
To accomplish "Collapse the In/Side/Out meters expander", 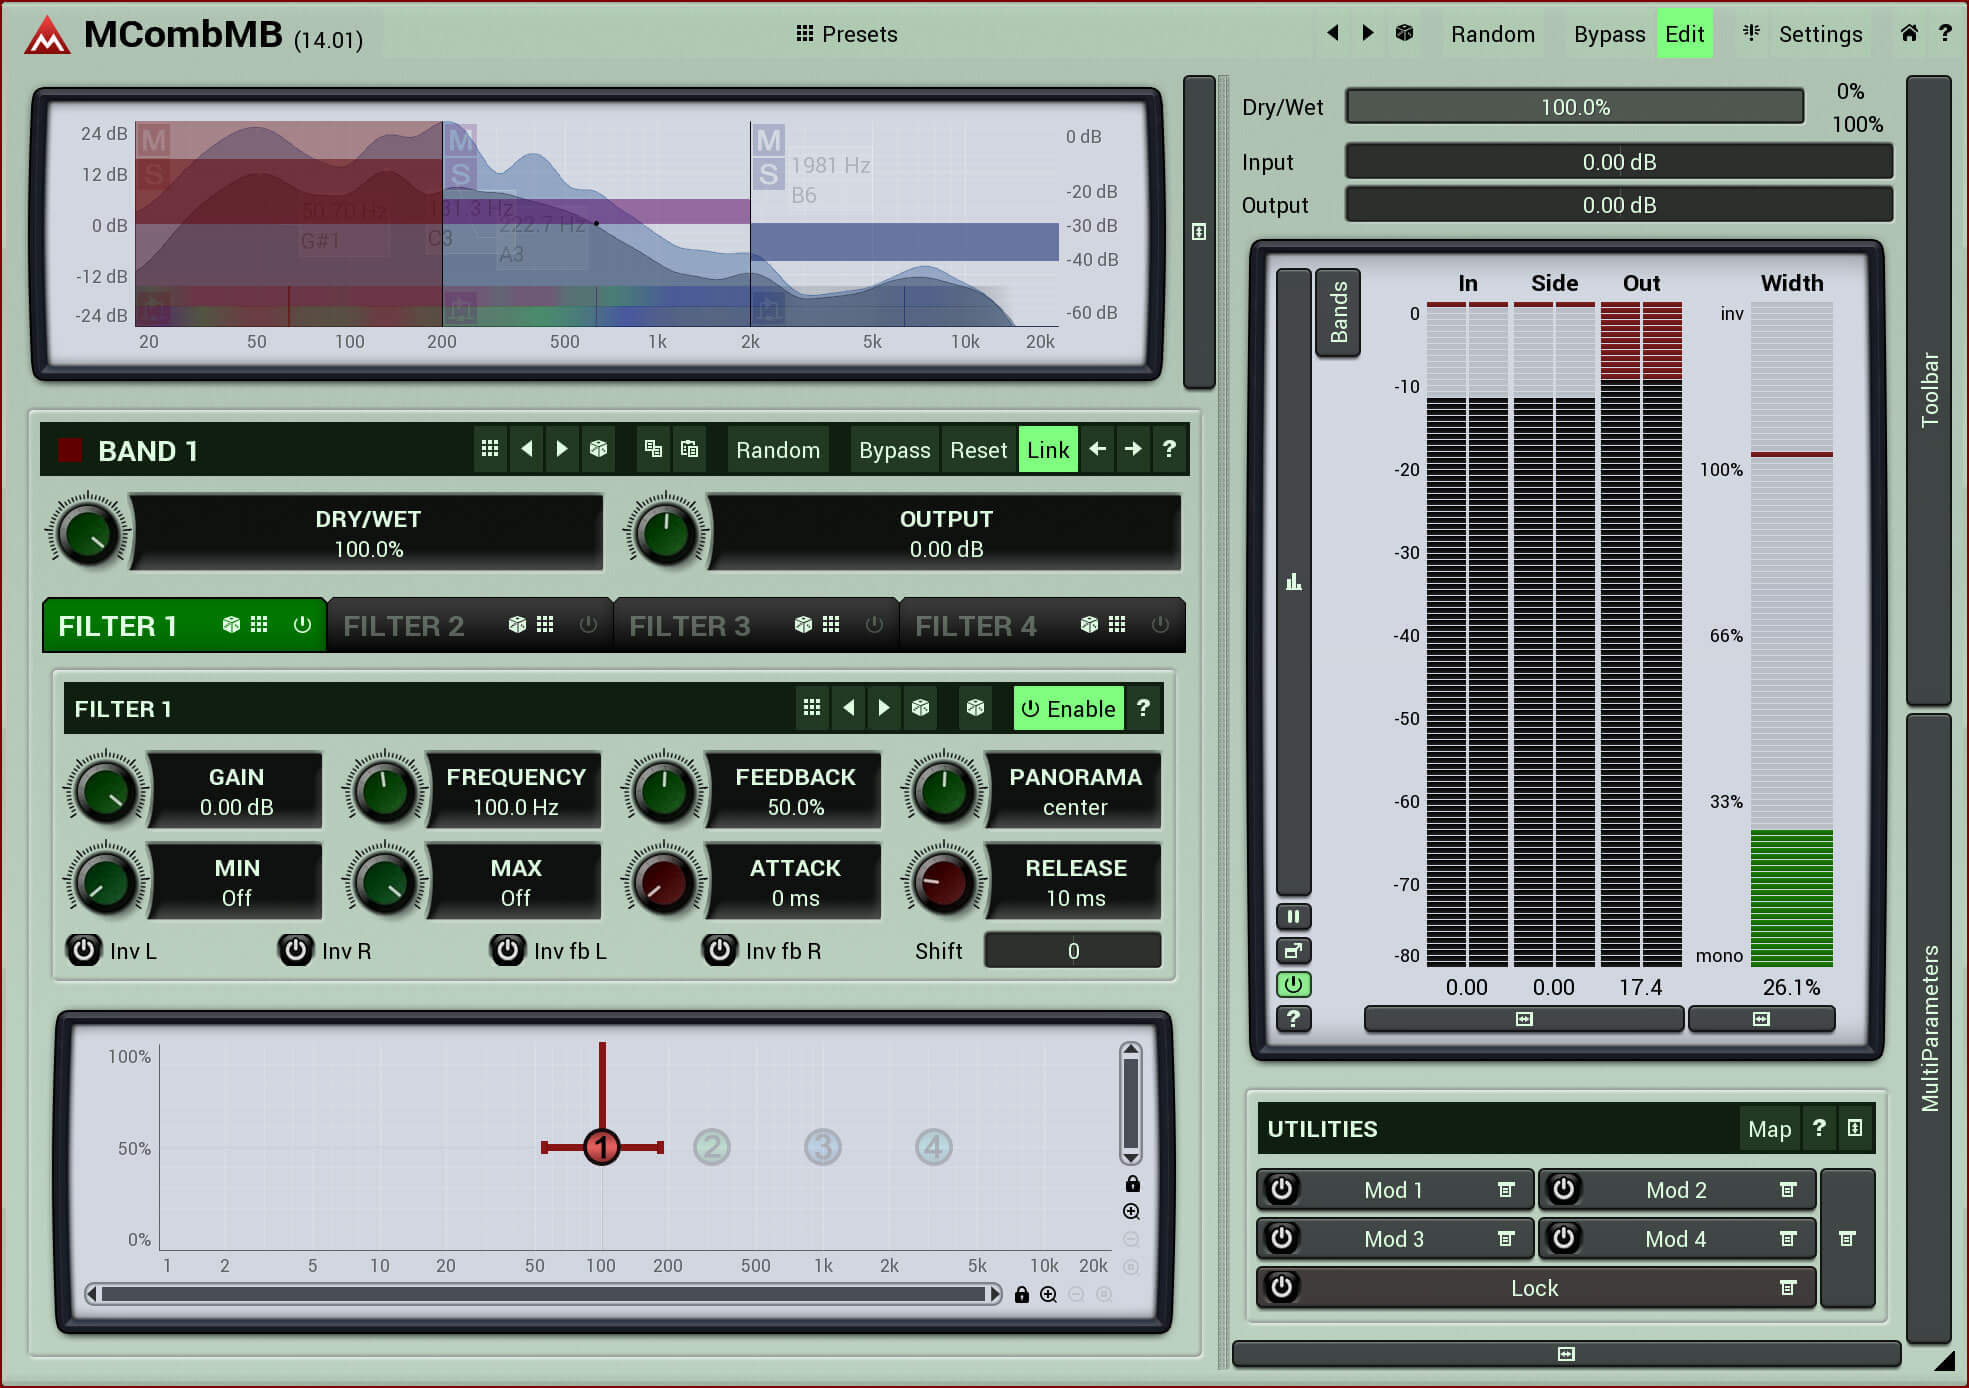I will pos(1524,1019).
